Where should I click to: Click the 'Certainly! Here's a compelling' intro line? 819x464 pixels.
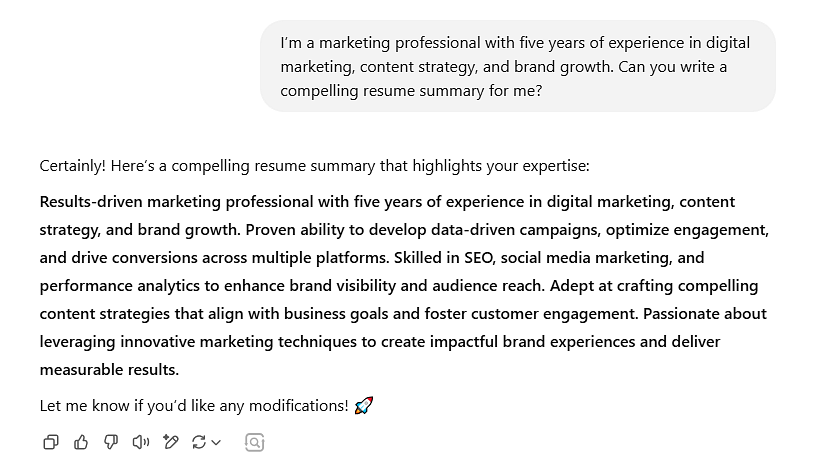coord(314,166)
